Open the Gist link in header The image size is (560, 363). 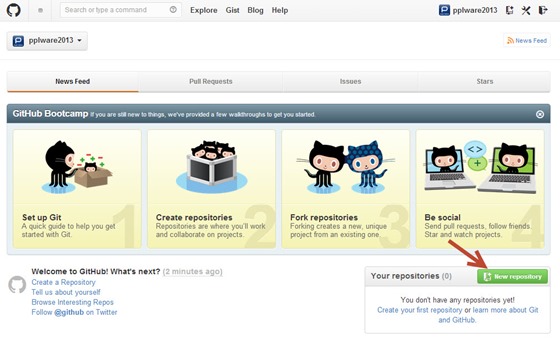click(x=232, y=10)
